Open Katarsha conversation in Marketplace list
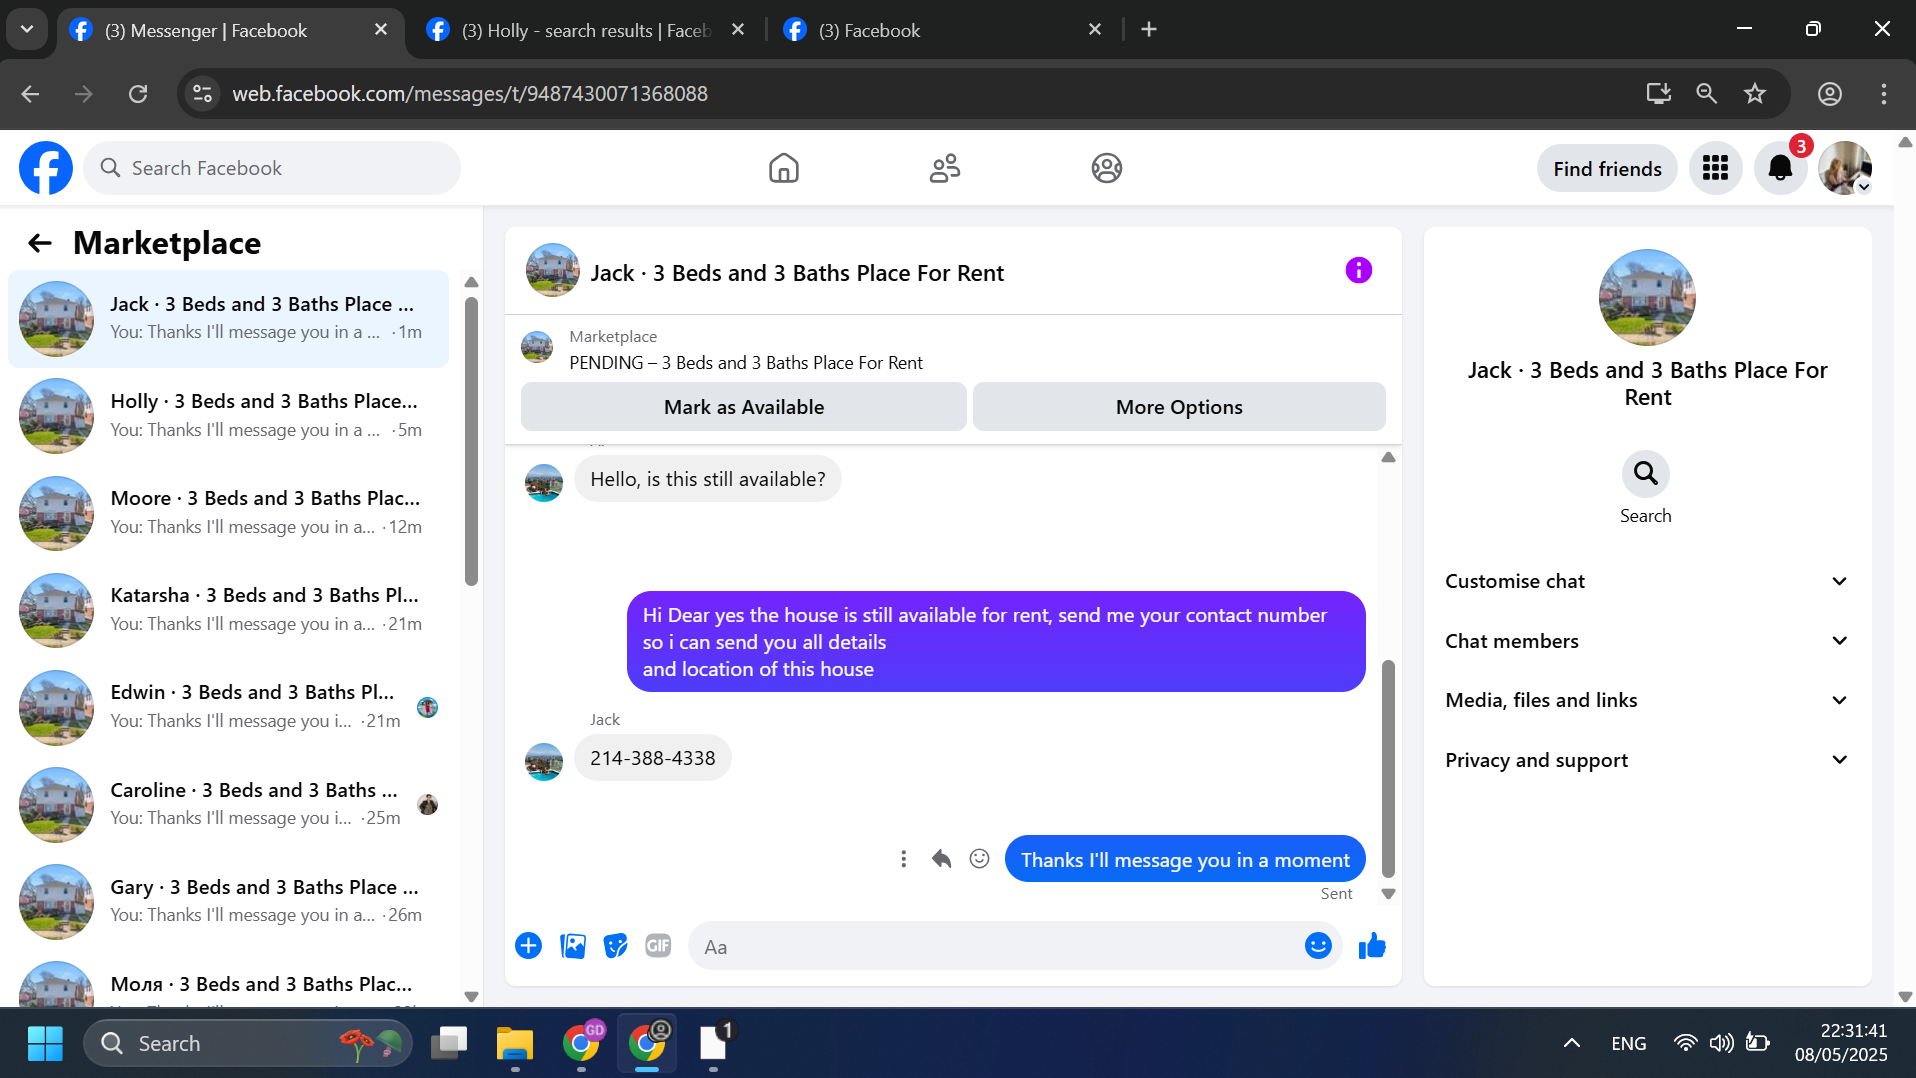The height and width of the screenshot is (1078, 1916). click(x=228, y=610)
